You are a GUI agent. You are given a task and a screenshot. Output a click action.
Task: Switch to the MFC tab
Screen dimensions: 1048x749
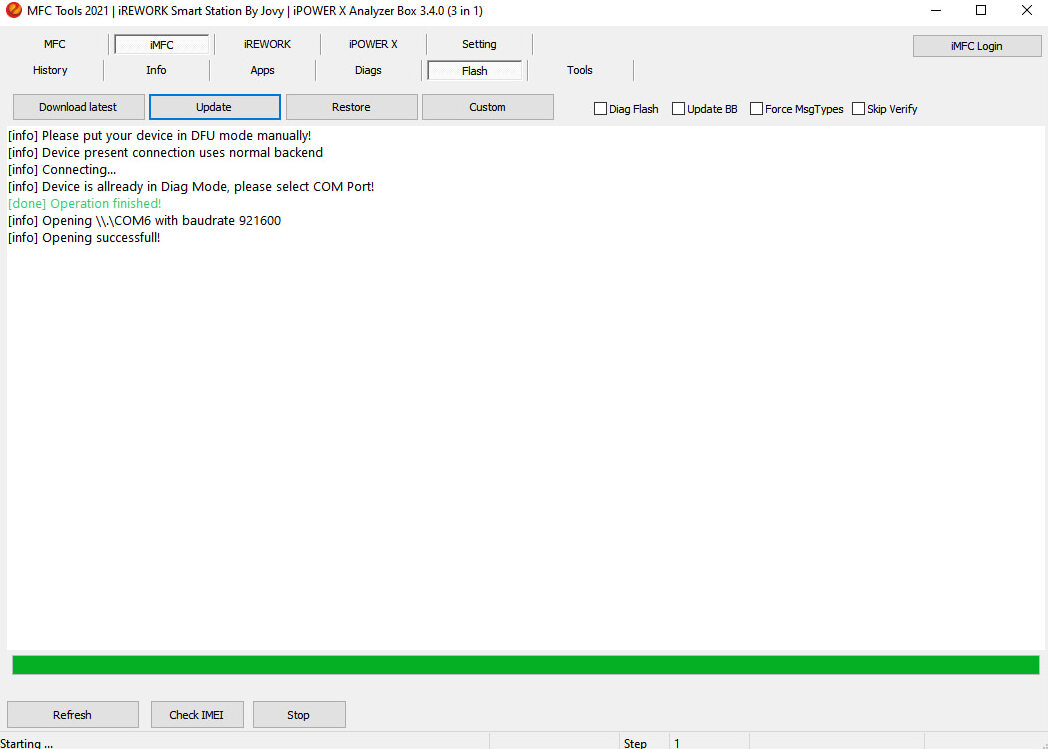pyautogui.click(x=55, y=44)
